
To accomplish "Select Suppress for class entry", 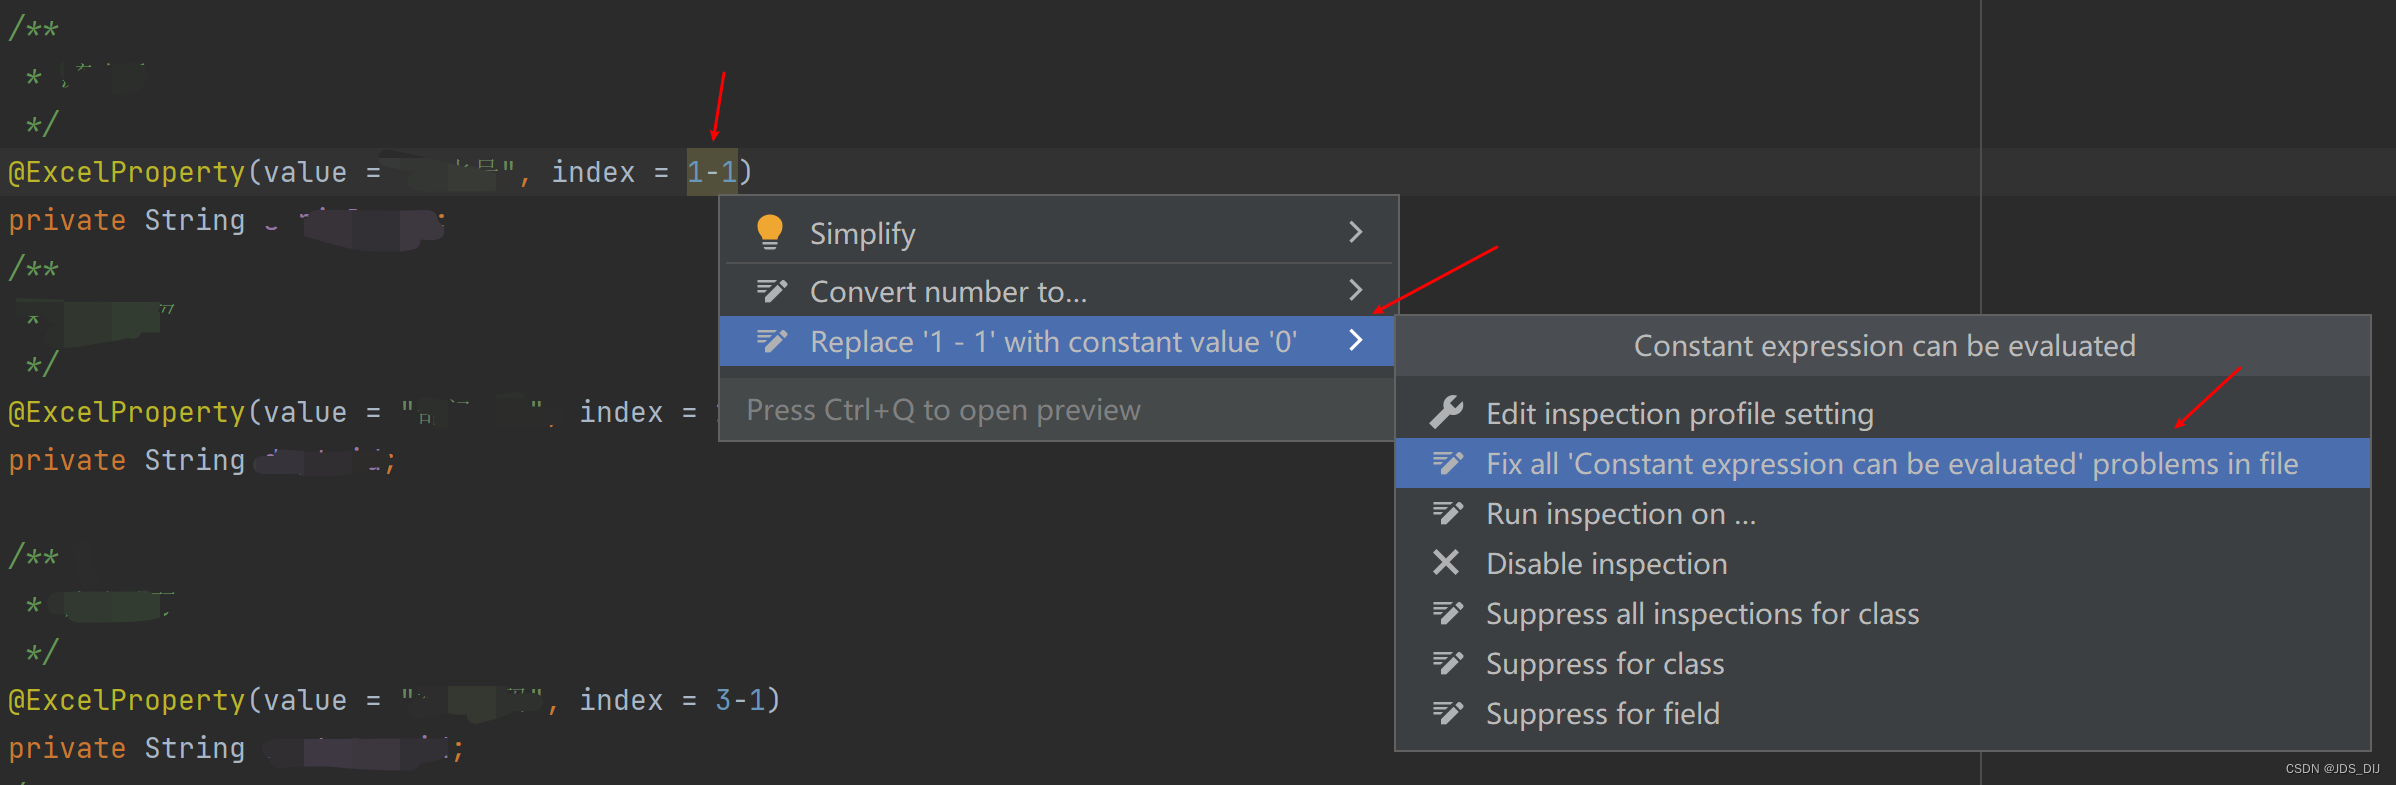I will 1882,663.
